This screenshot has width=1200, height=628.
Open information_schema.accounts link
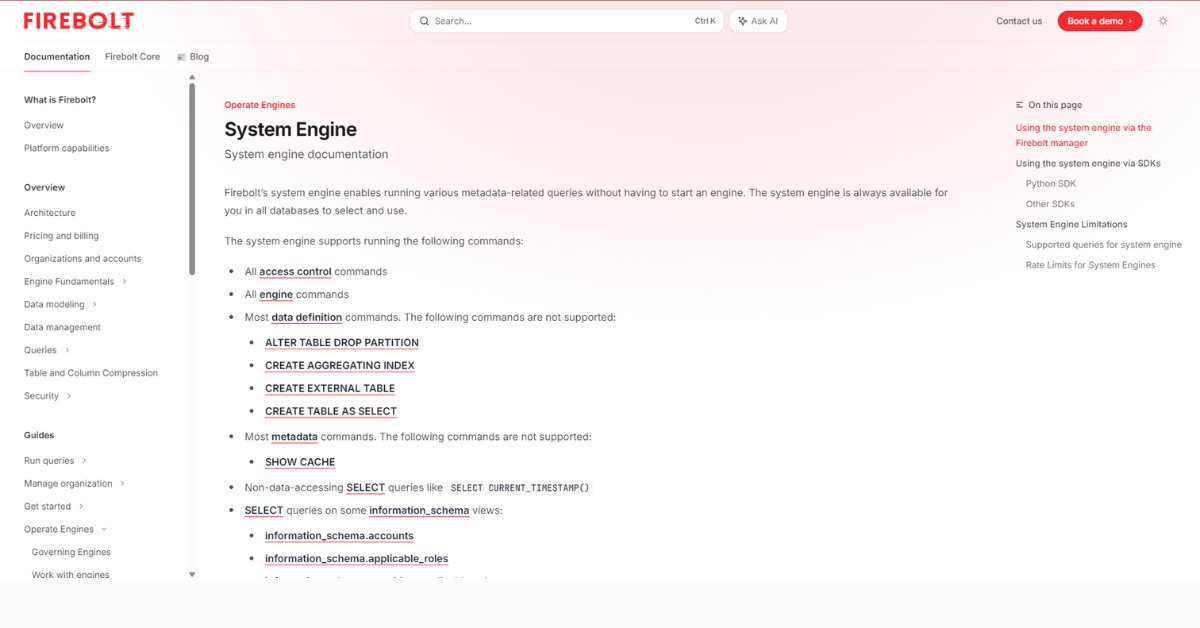click(339, 536)
